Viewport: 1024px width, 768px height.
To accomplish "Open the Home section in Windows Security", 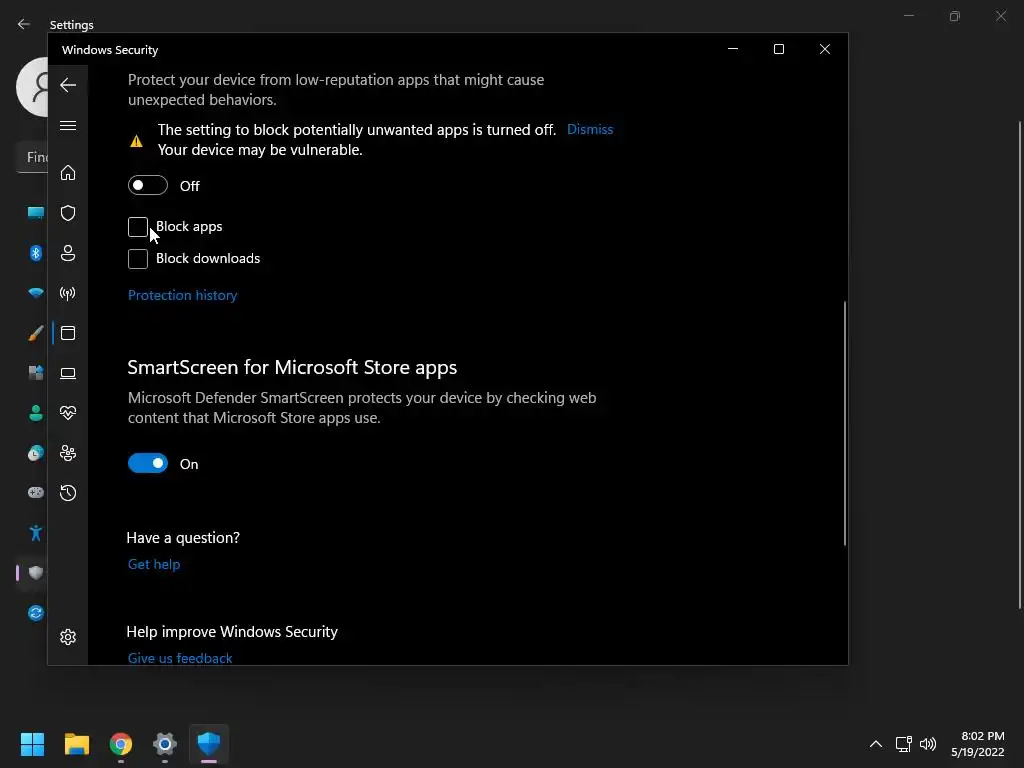I will coord(68,173).
